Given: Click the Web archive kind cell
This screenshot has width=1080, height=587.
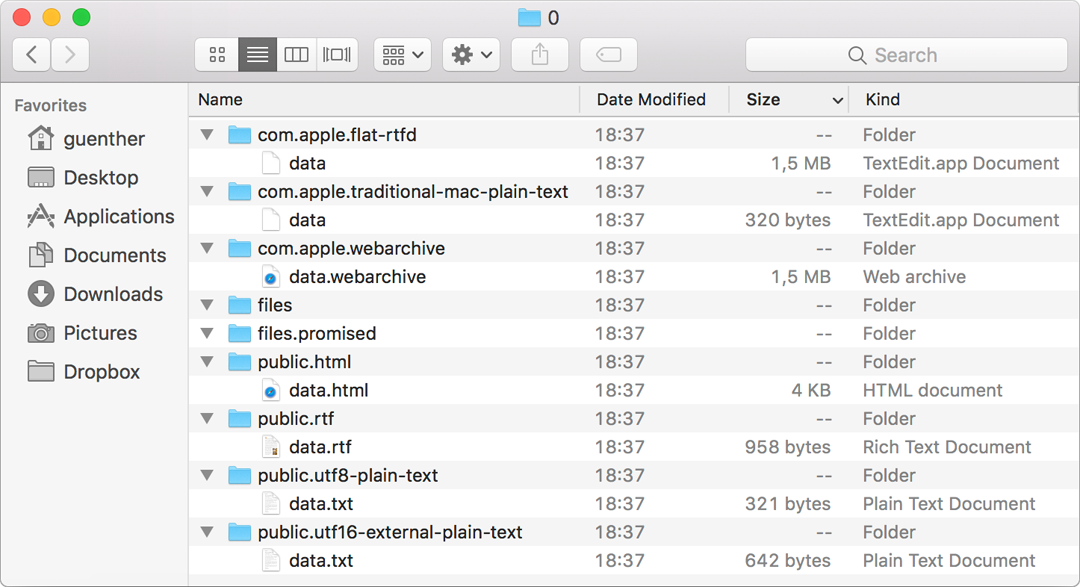Looking at the screenshot, I should pyautogui.click(x=914, y=277).
